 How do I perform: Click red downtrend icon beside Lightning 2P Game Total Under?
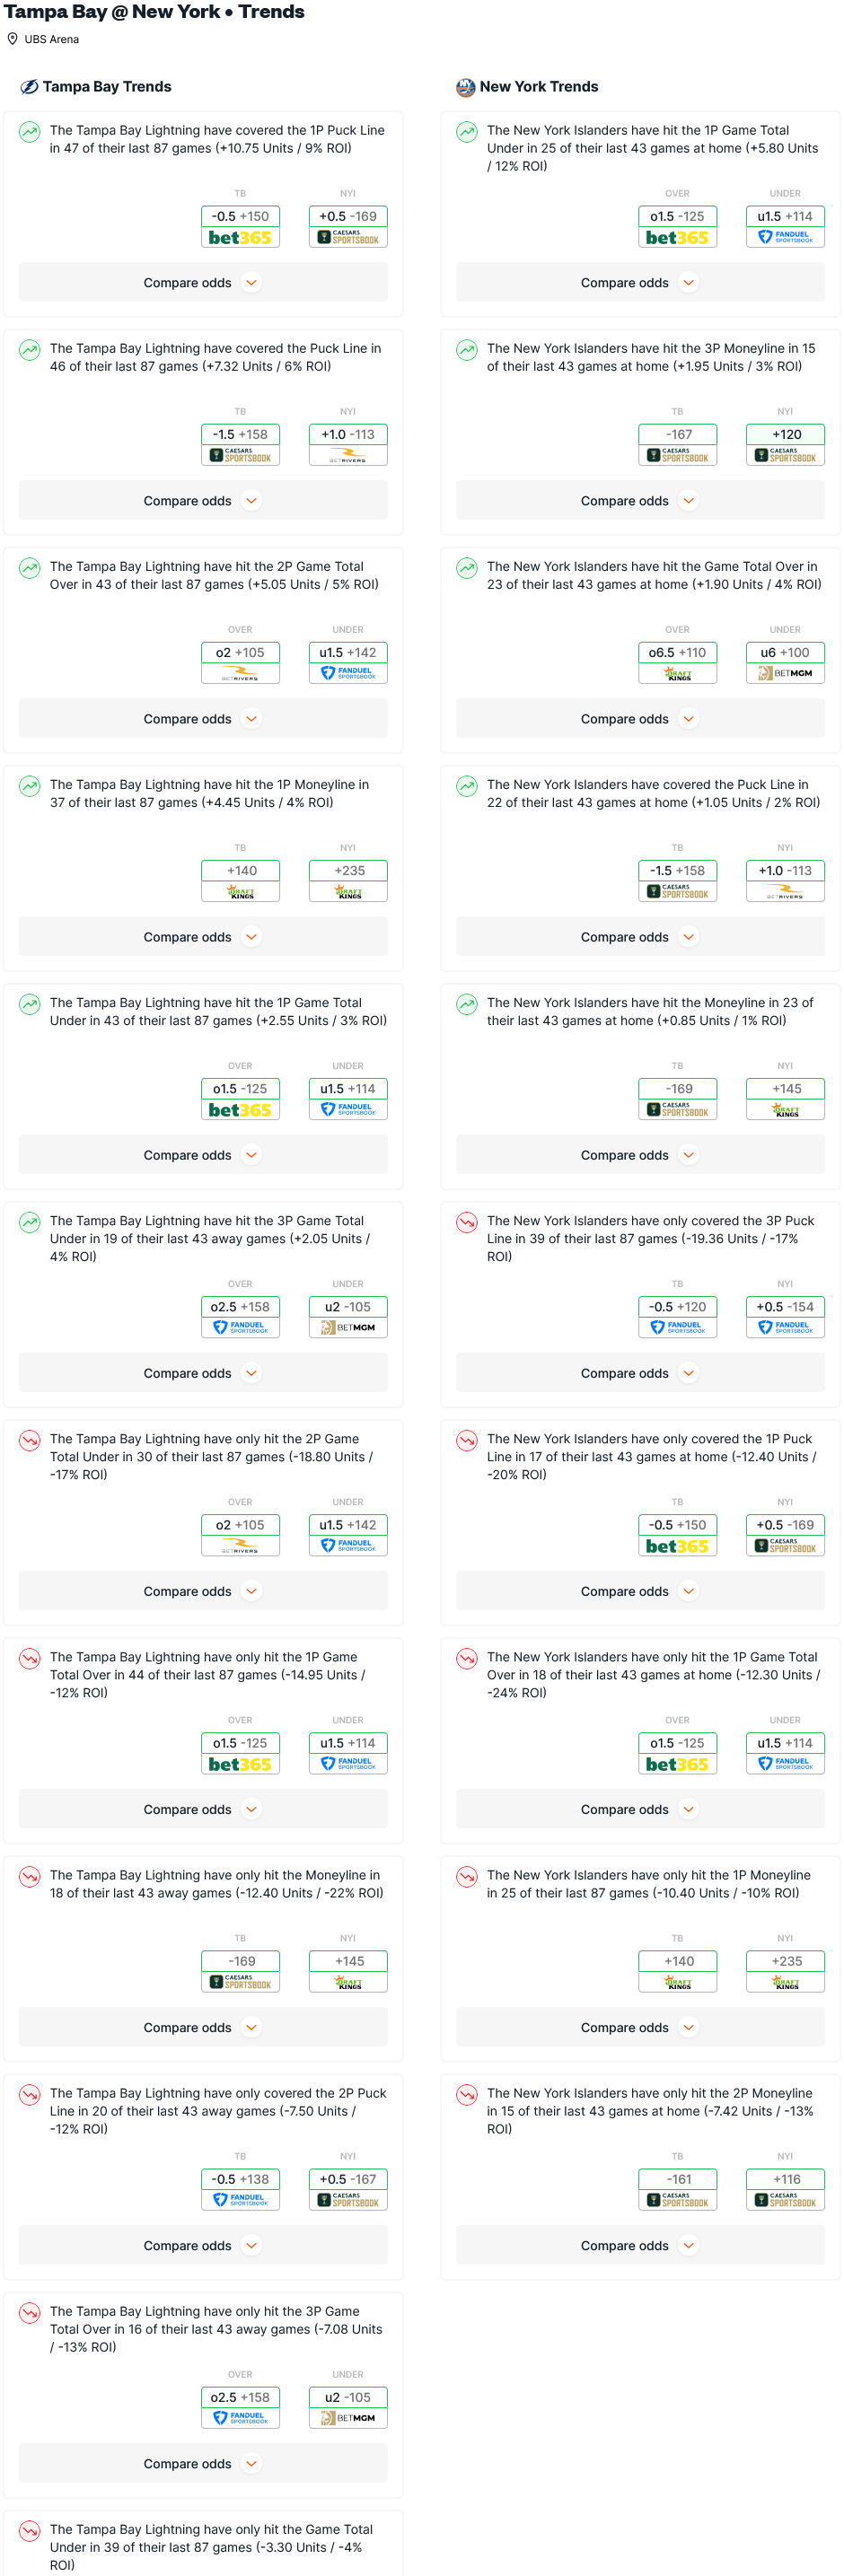point(30,1440)
